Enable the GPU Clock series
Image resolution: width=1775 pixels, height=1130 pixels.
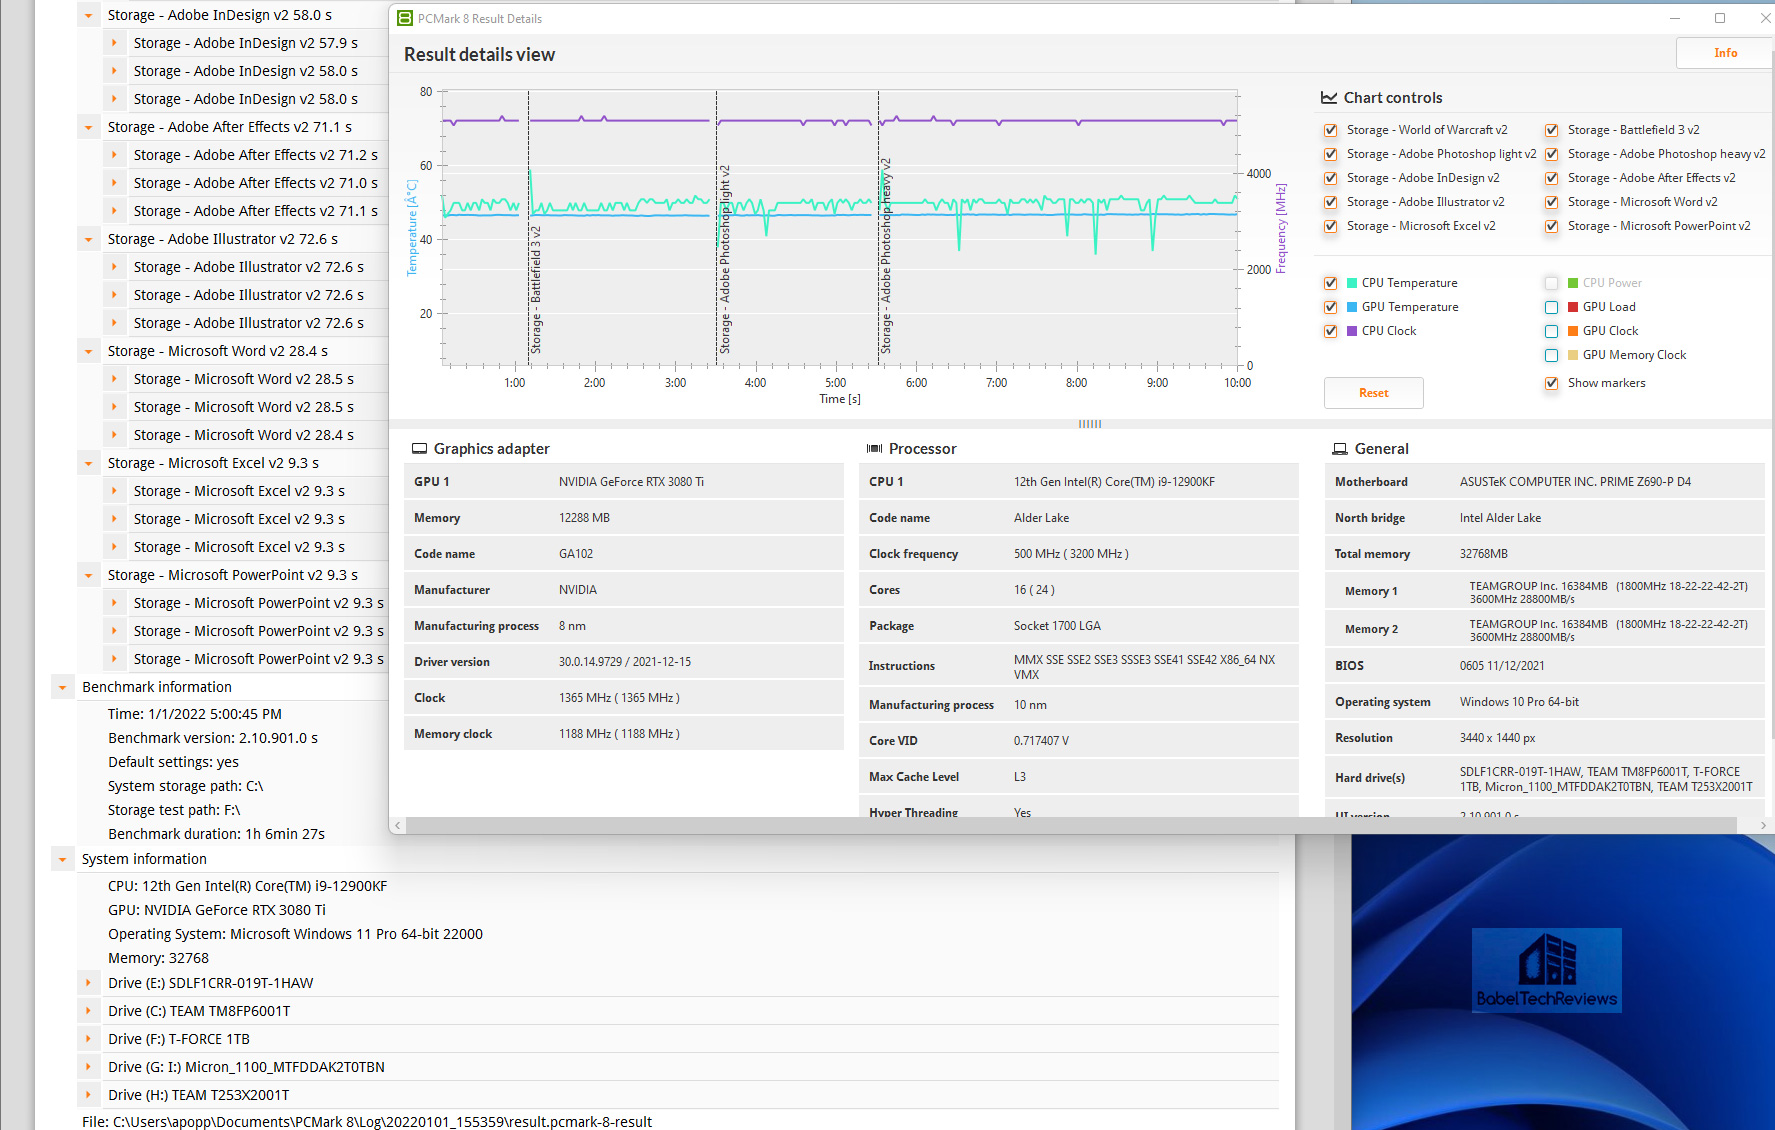tap(1551, 331)
